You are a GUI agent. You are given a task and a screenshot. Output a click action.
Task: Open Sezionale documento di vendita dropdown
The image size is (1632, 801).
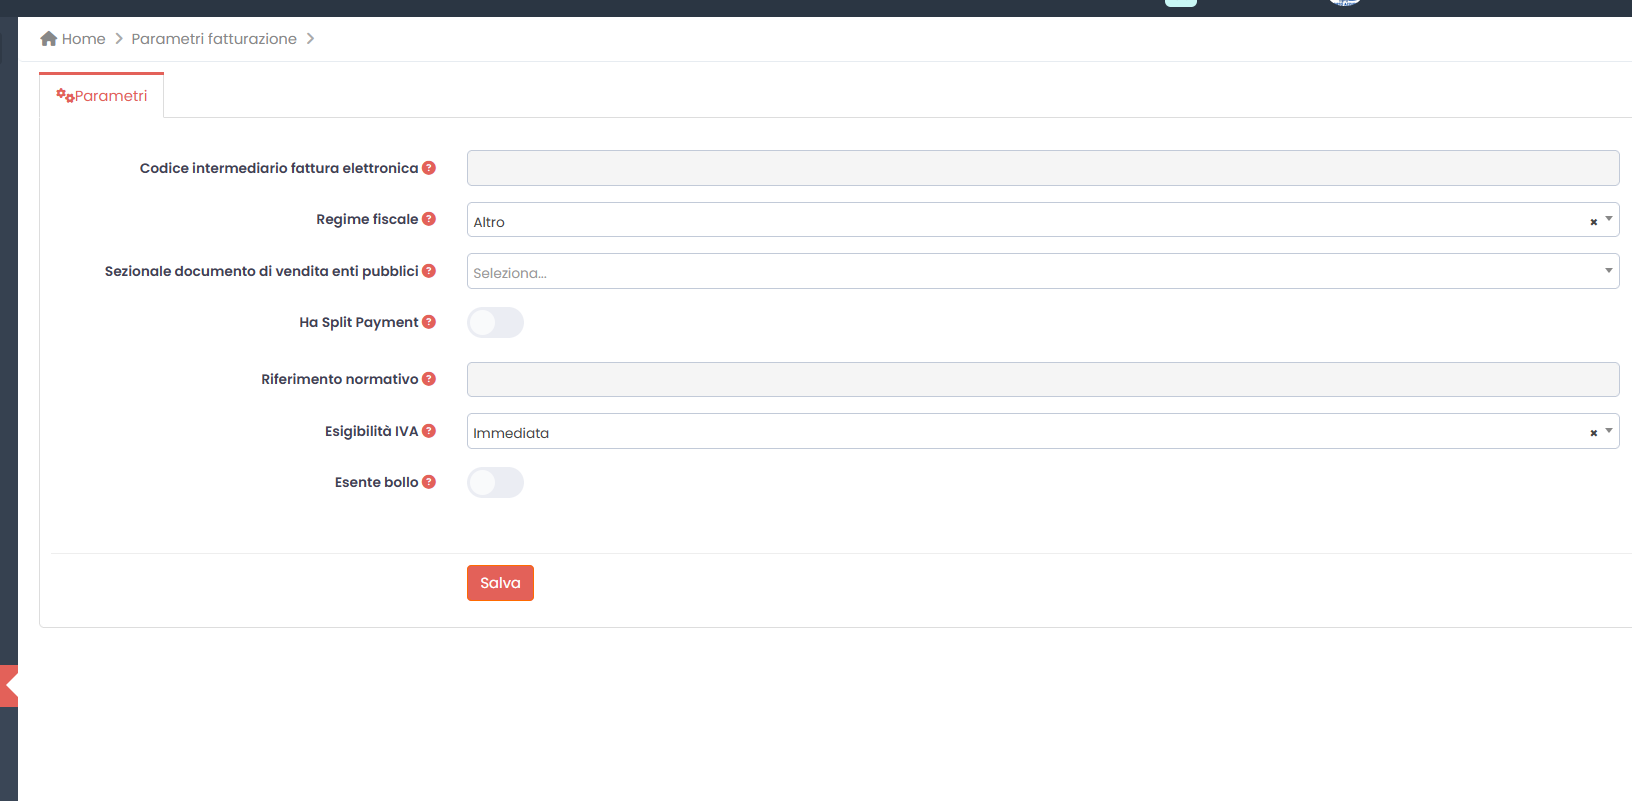pos(1040,271)
